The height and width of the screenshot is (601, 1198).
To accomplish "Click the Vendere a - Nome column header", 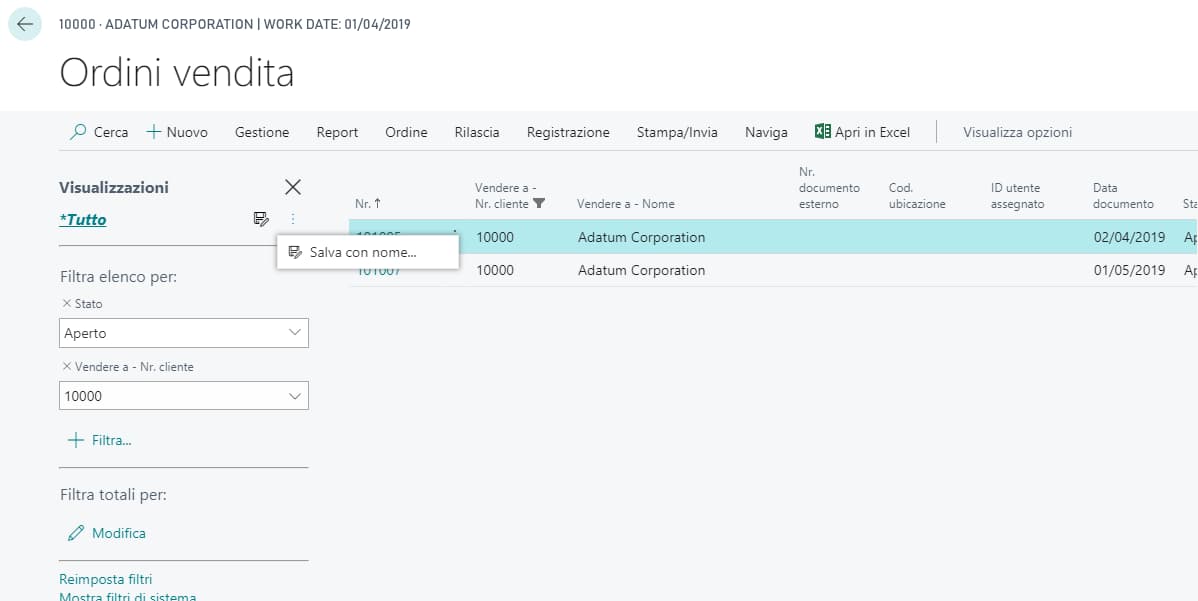I will pos(626,204).
